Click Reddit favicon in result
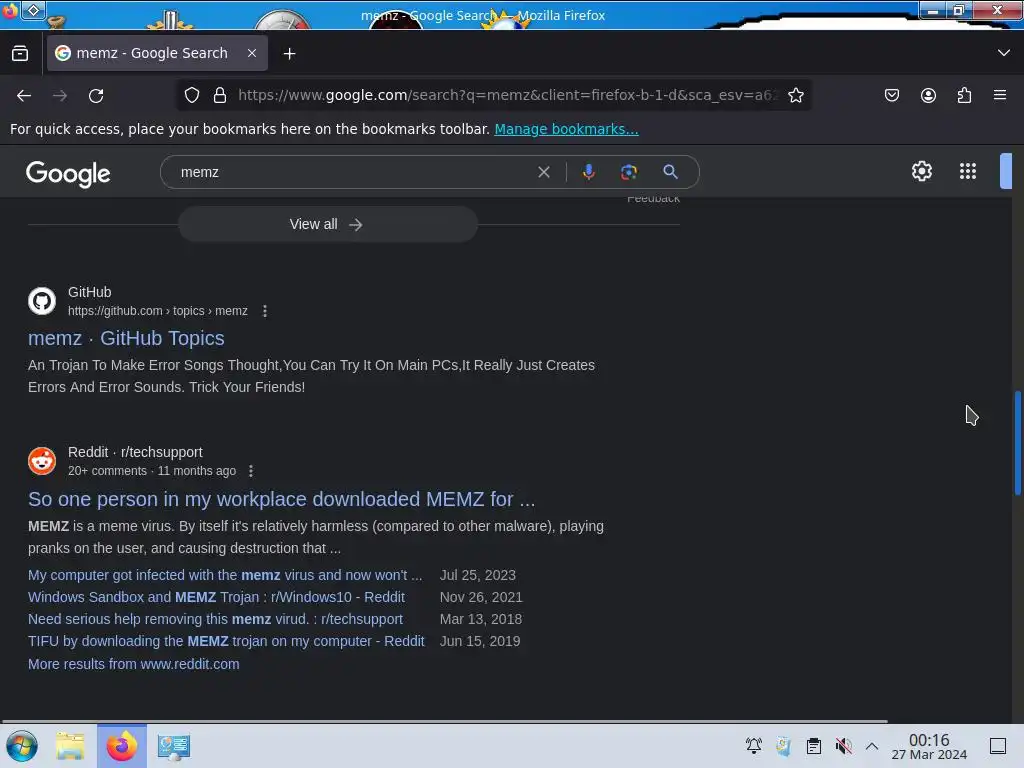Viewport: 1024px width, 768px height. 42,461
